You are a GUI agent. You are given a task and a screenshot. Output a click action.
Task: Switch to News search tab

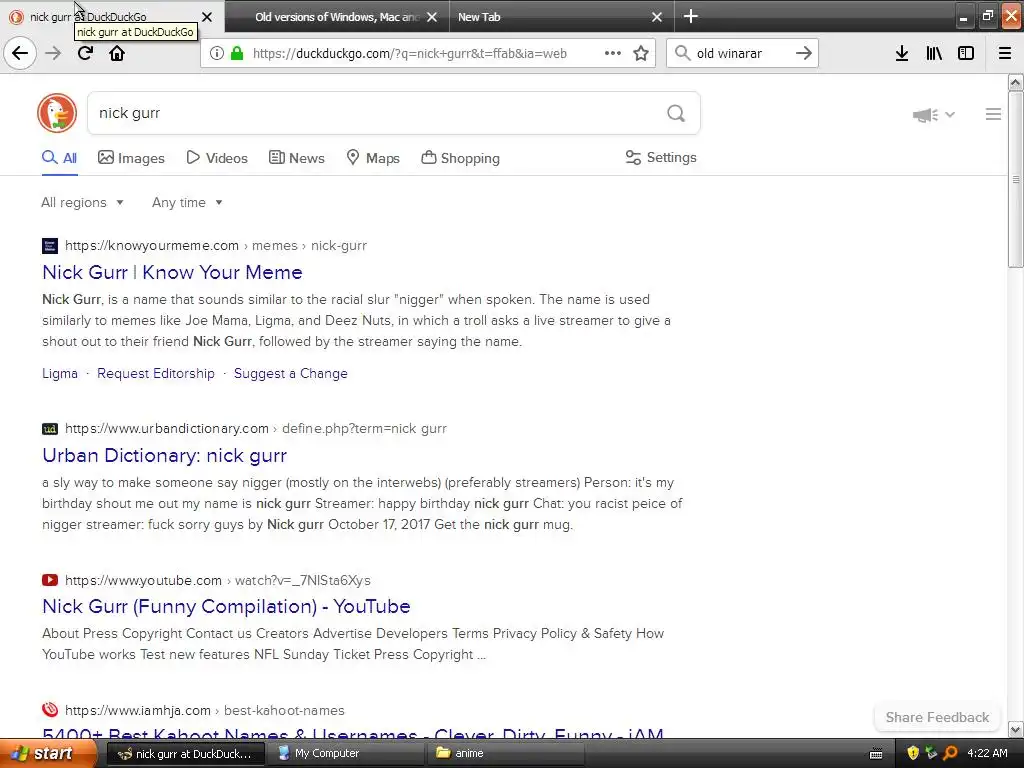click(x=296, y=158)
